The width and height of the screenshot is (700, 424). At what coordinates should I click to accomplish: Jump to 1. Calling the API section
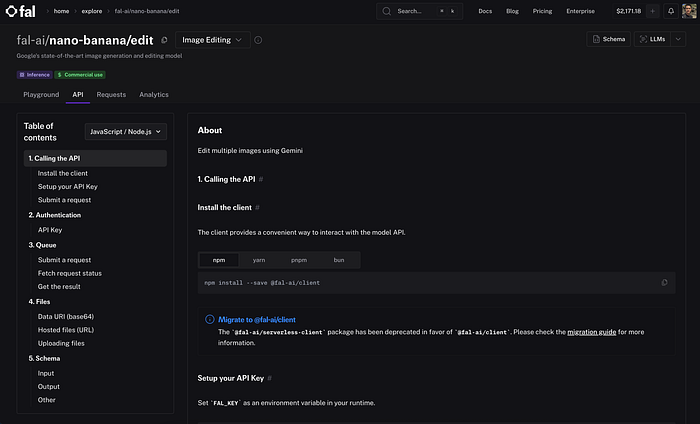click(95, 158)
